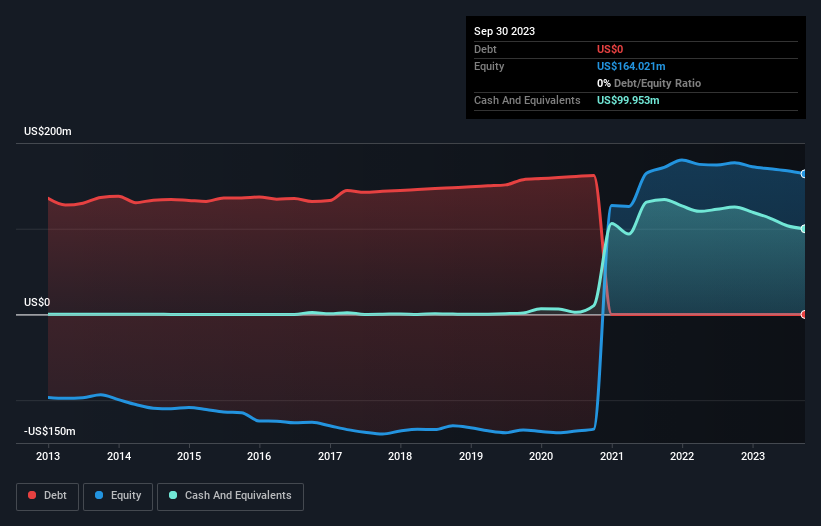
Task: Click the Cash And Equivalents tooltip label
Action: point(527,100)
